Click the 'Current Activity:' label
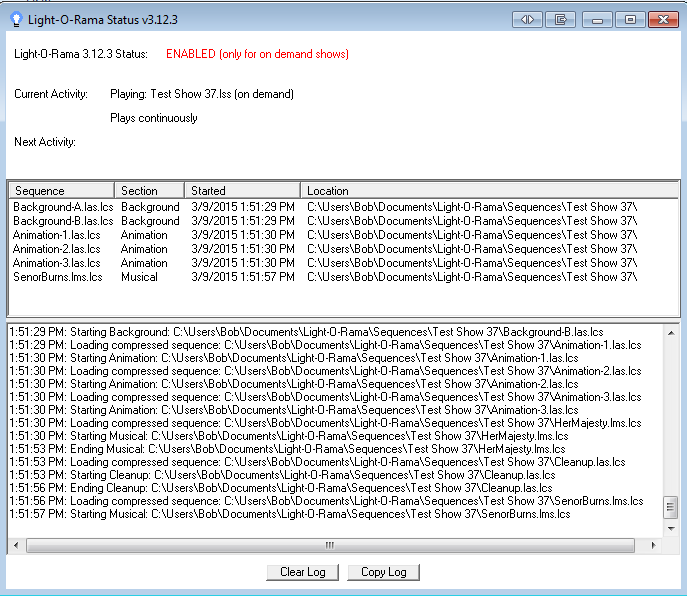The image size is (687, 596). tap(51, 94)
